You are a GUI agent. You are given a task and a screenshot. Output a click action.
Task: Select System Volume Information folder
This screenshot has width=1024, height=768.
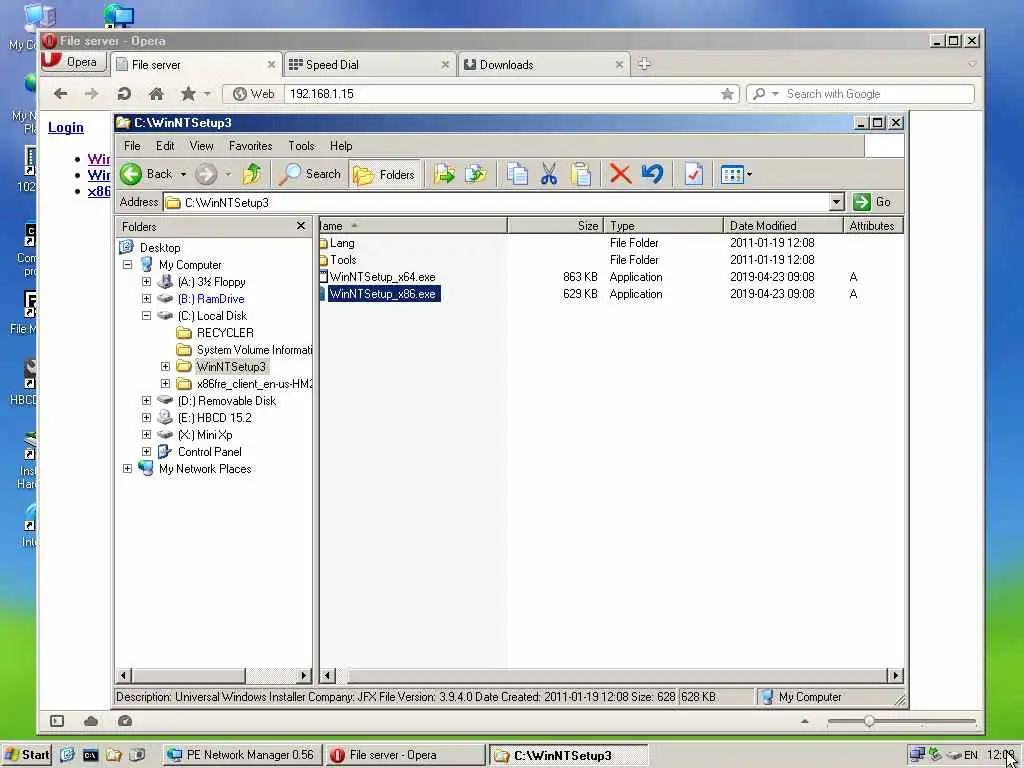pos(254,349)
